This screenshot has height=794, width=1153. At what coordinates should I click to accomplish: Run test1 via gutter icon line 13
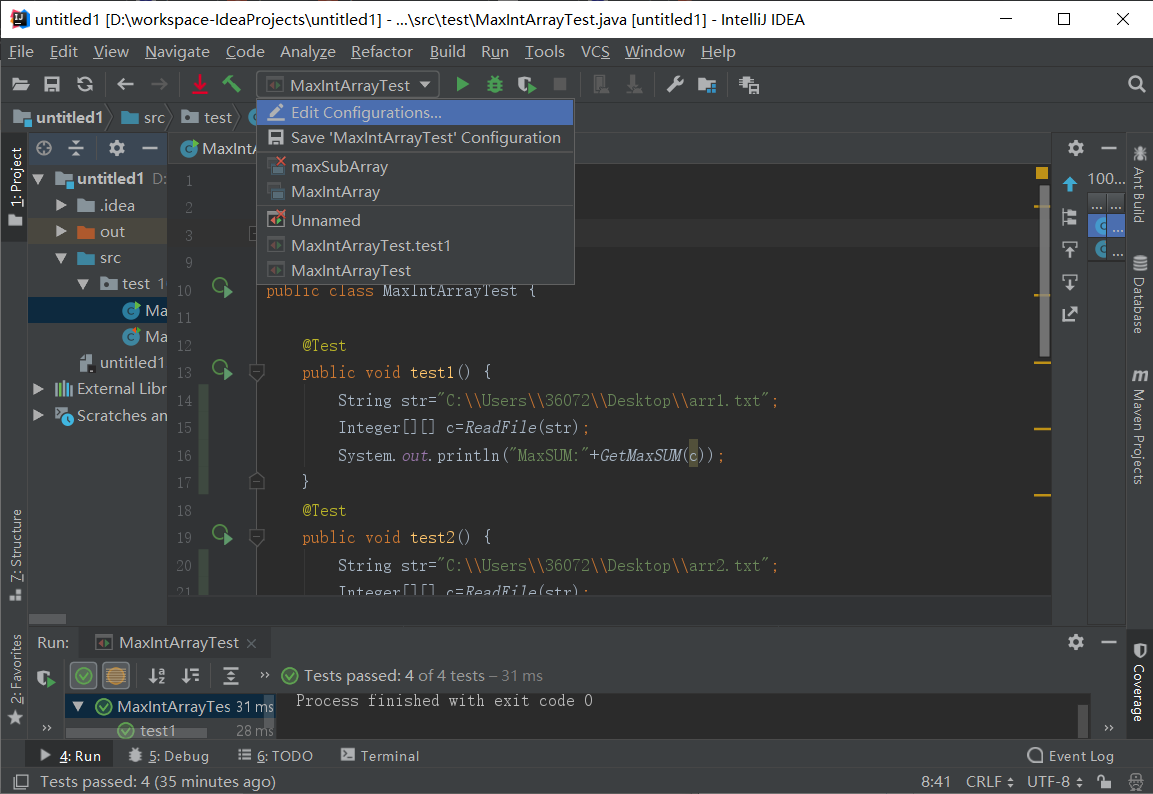tap(222, 370)
